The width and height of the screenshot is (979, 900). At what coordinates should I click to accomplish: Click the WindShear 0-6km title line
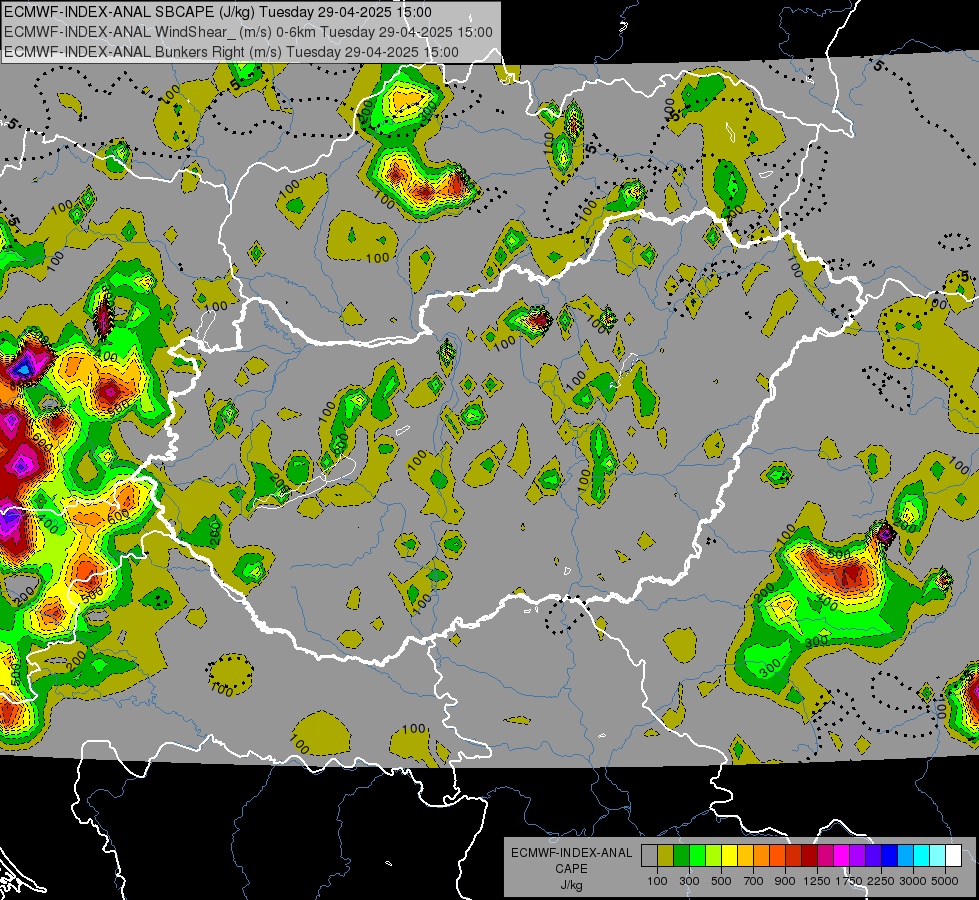point(248,32)
